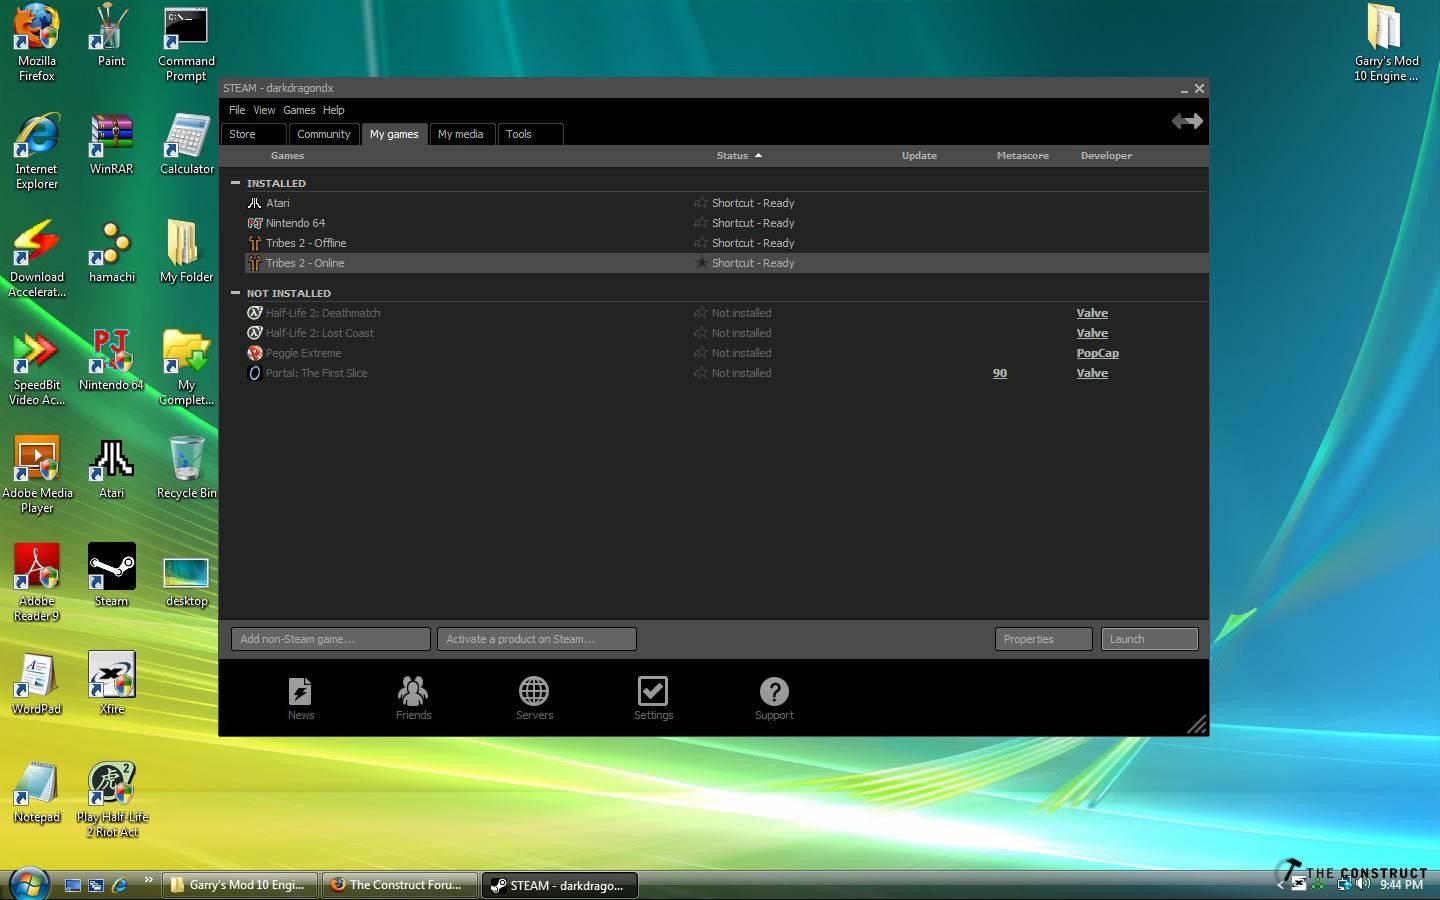Toggle favorite star for Portal: The First Slice
The width and height of the screenshot is (1440, 900).
pos(700,373)
